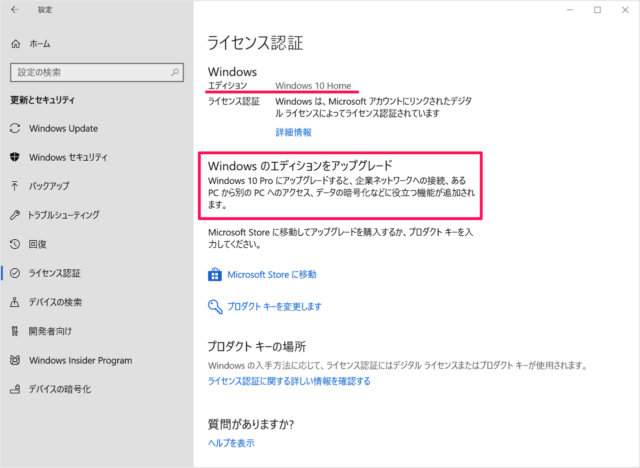Click the バックアップ upload arrow icon
Viewport: 640px width, 468px height.
pos(15,186)
